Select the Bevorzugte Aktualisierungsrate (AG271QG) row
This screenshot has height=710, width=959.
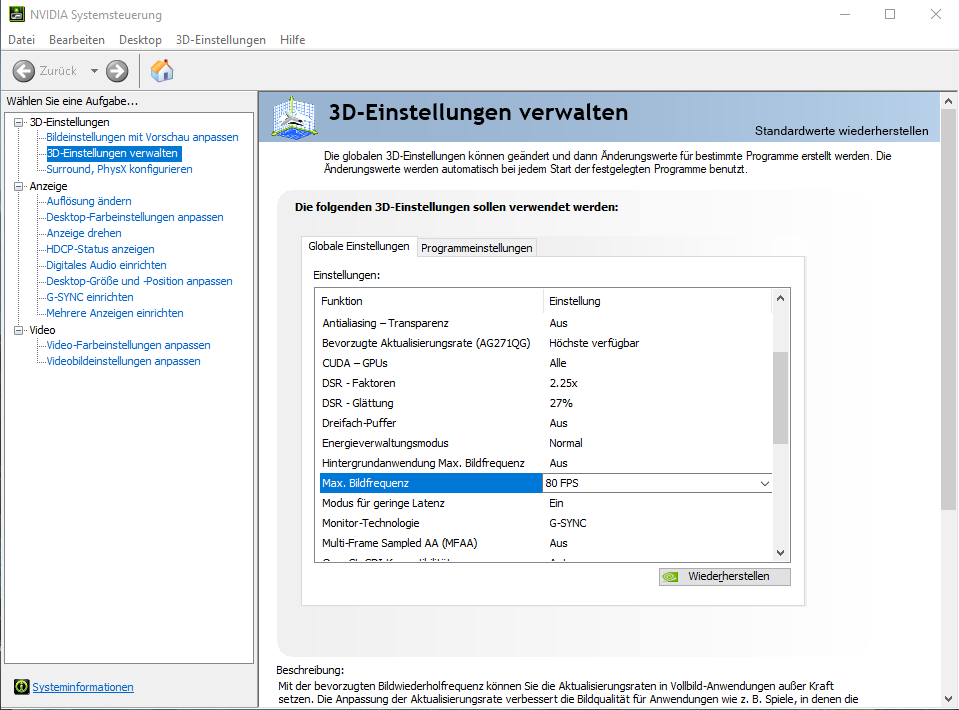tap(546, 343)
